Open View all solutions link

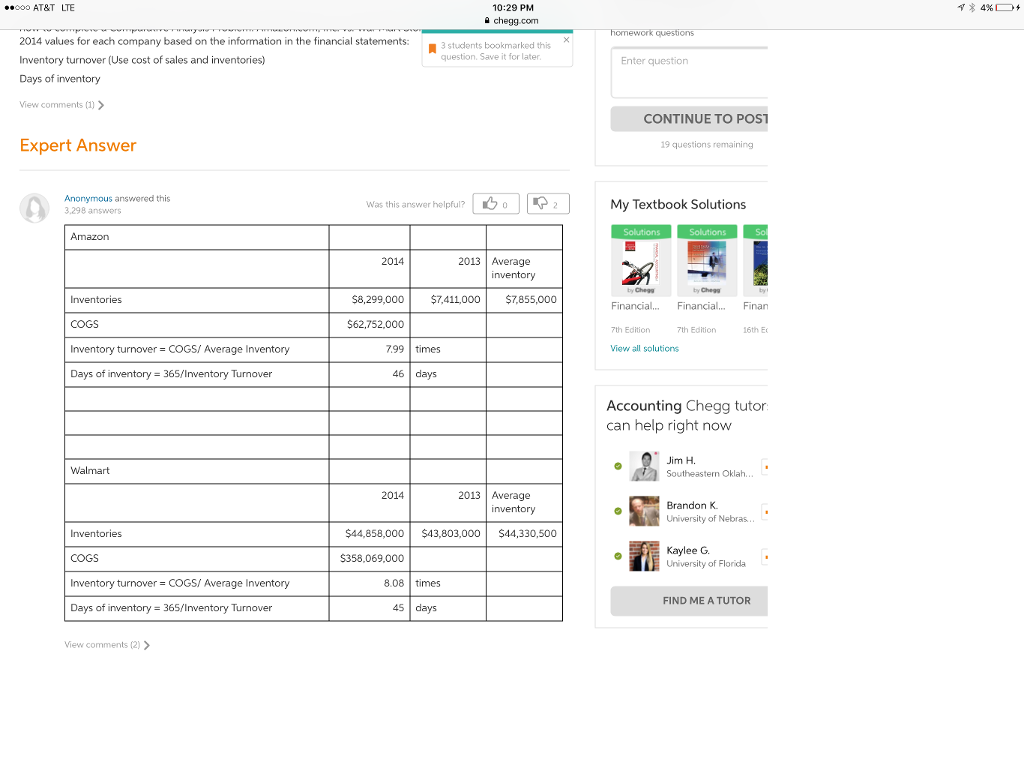[645, 348]
